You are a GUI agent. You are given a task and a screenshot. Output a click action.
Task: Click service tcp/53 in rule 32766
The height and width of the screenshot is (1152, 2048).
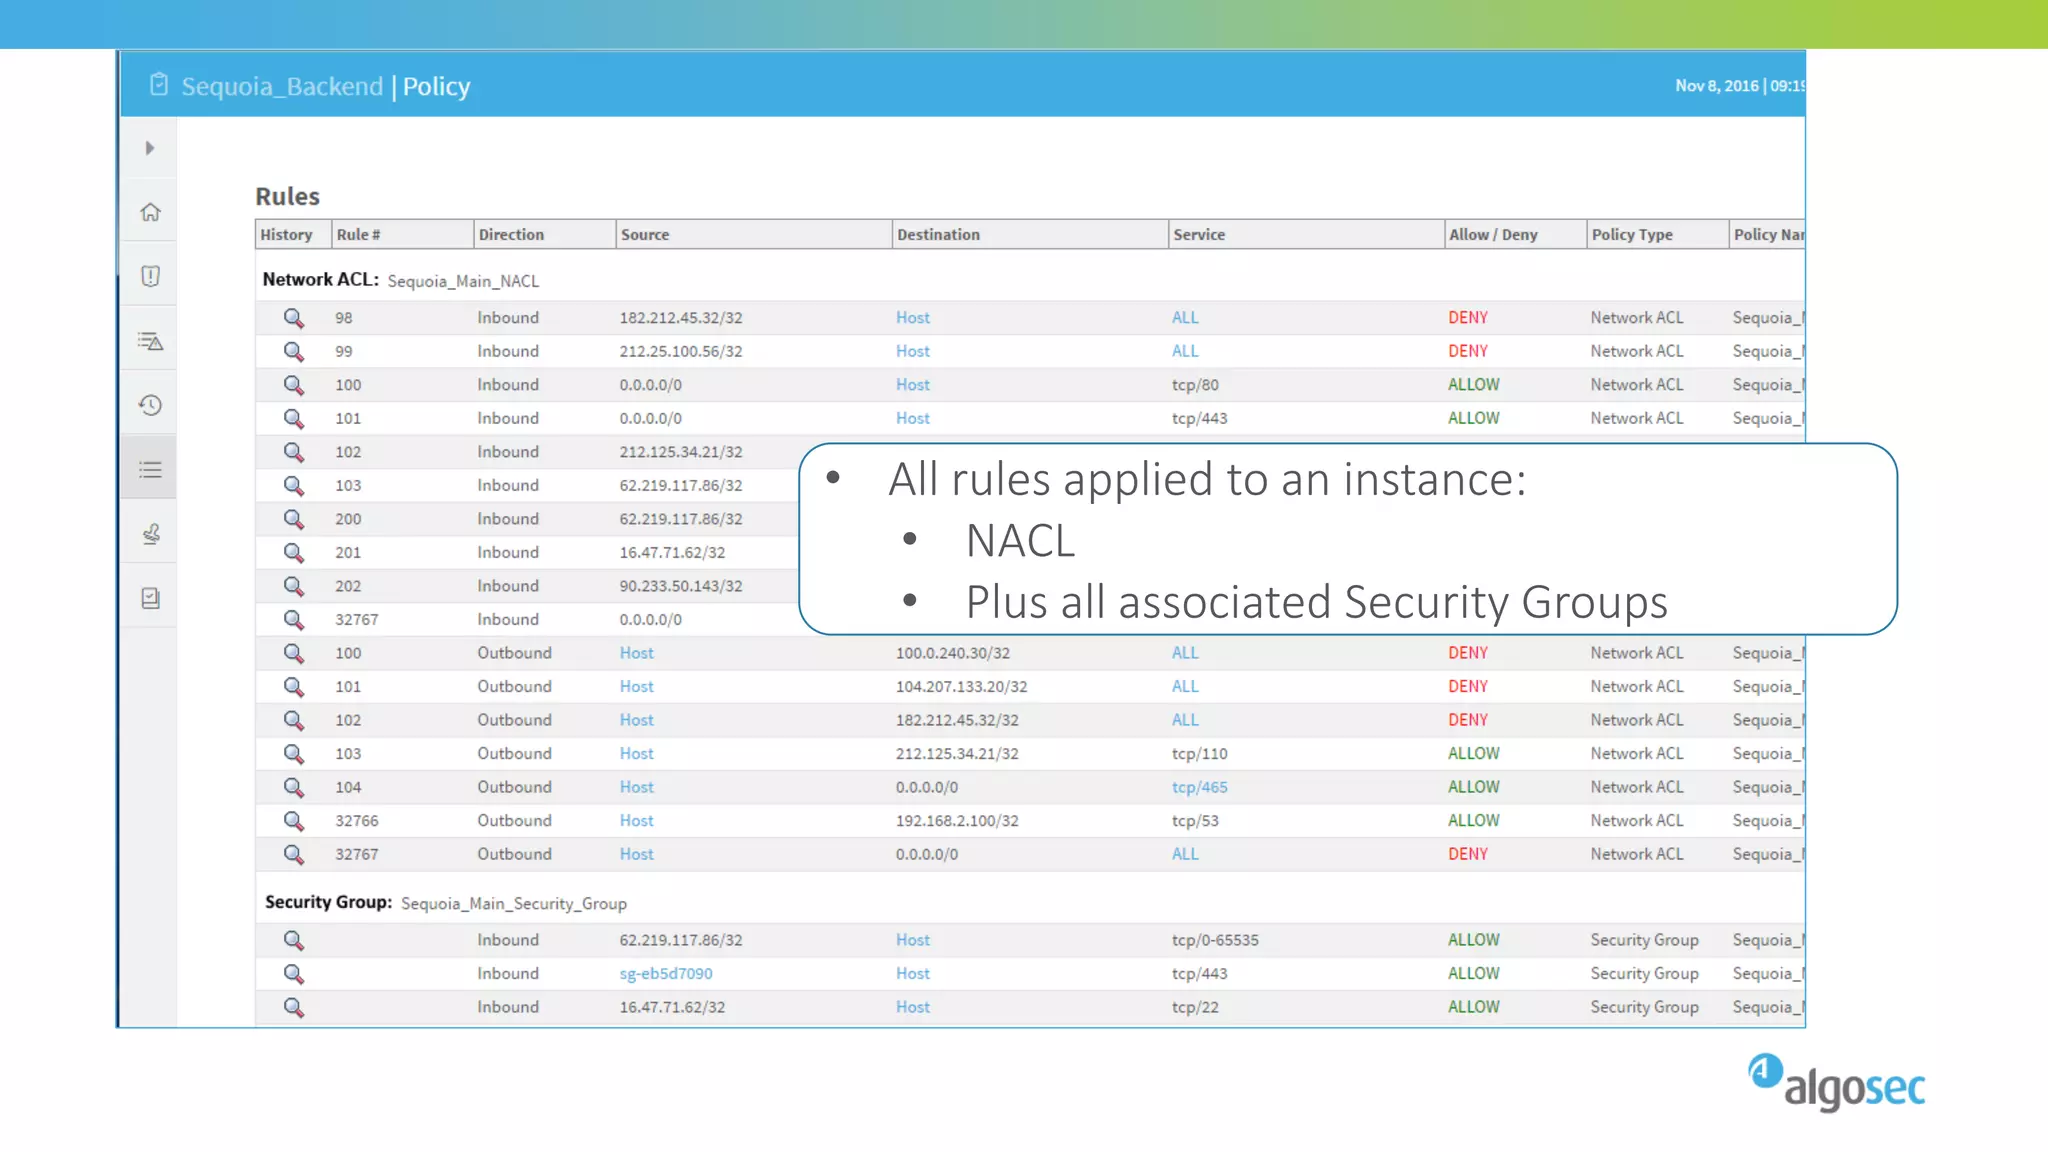click(x=1195, y=820)
